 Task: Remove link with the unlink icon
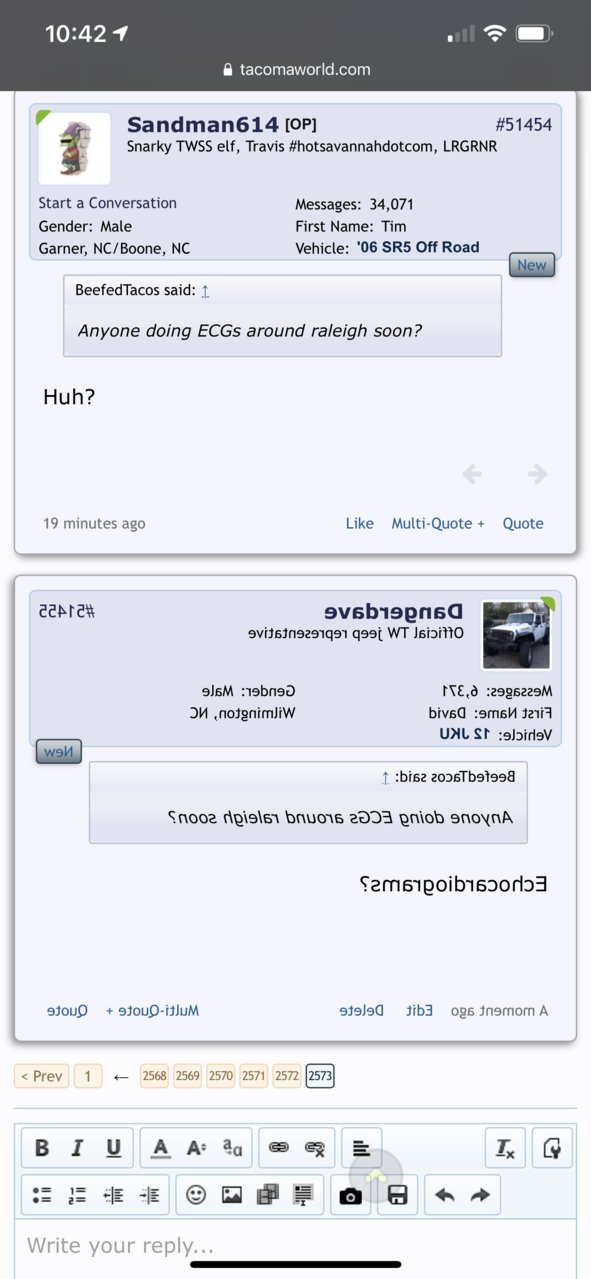314,1148
